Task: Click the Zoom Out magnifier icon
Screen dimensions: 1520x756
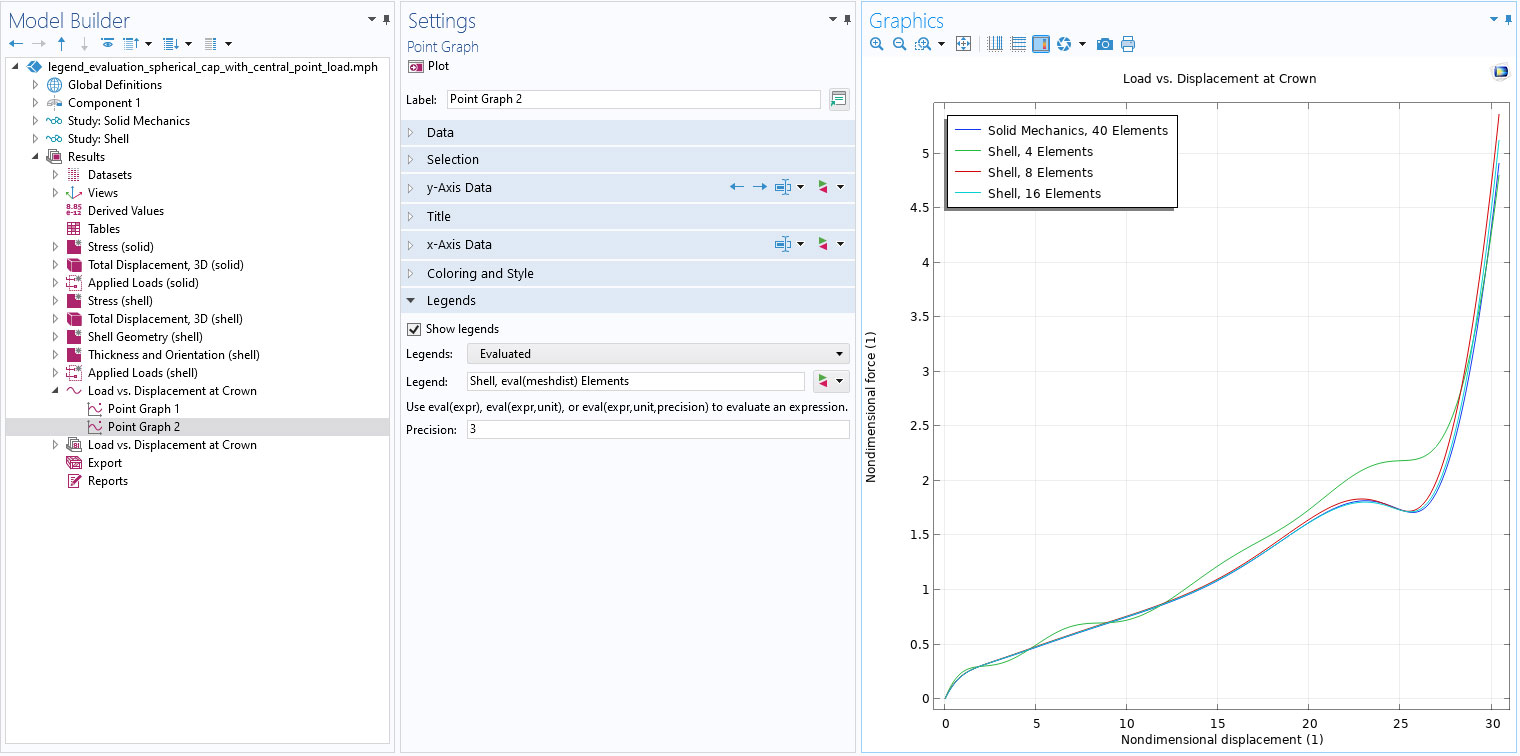Action: (x=899, y=44)
